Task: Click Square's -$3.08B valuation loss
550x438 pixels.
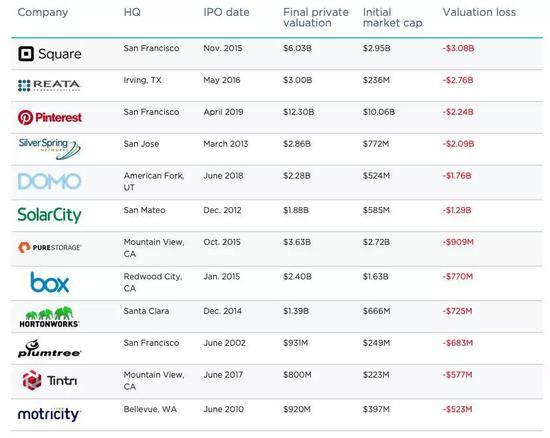Action: coord(458,48)
